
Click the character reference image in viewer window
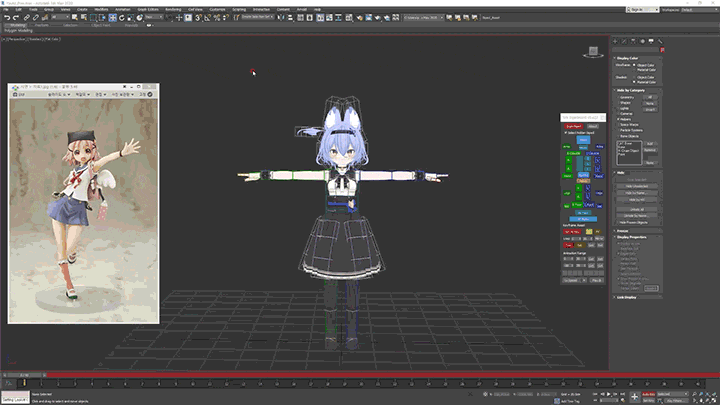(x=84, y=210)
